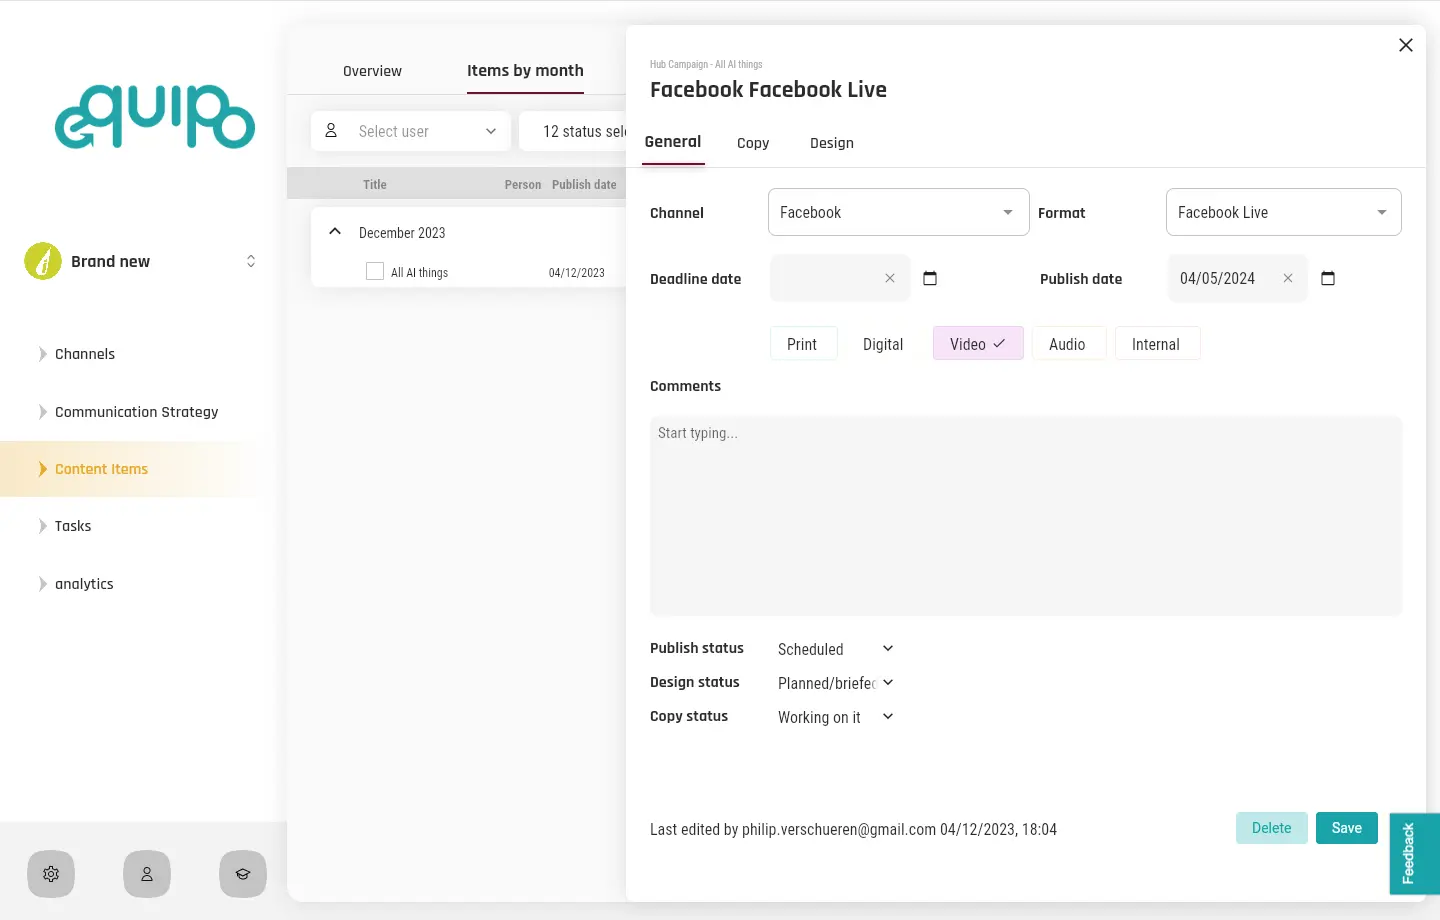1440x920 pixels.
Task: Open the Channel dropdown showing Facebook
Action: point(898,212)
